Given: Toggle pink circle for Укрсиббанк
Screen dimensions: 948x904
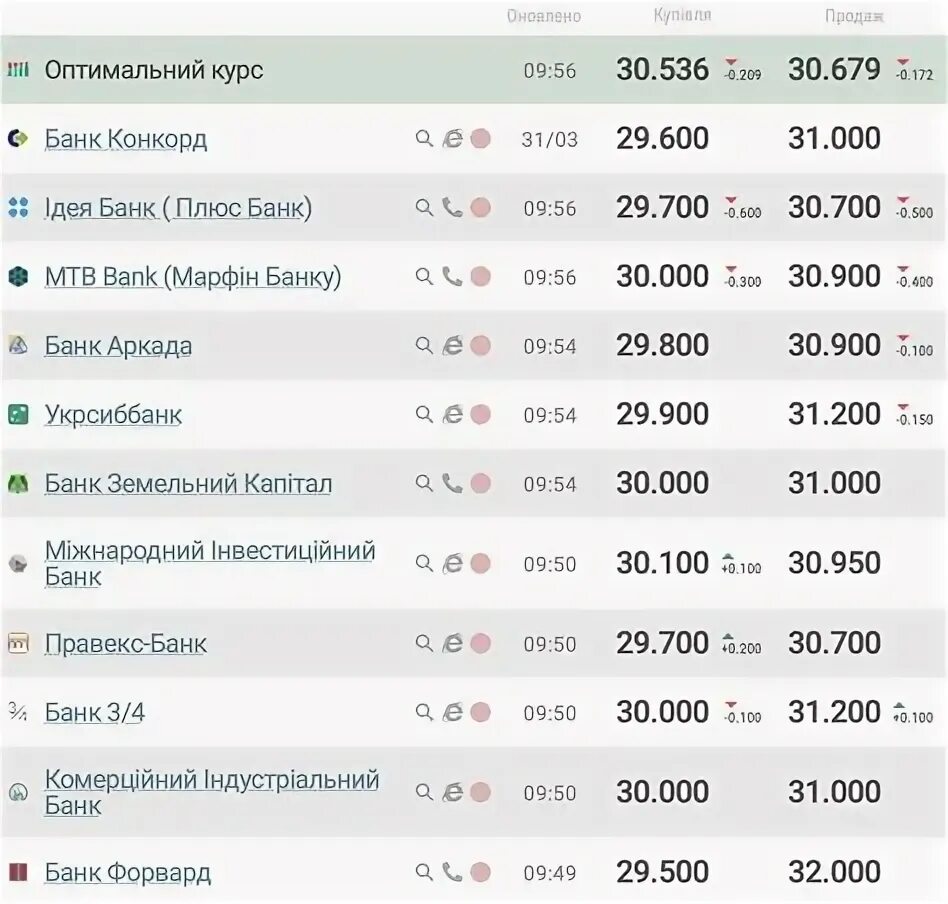Looking at the screenshot, I should (481, 415).
